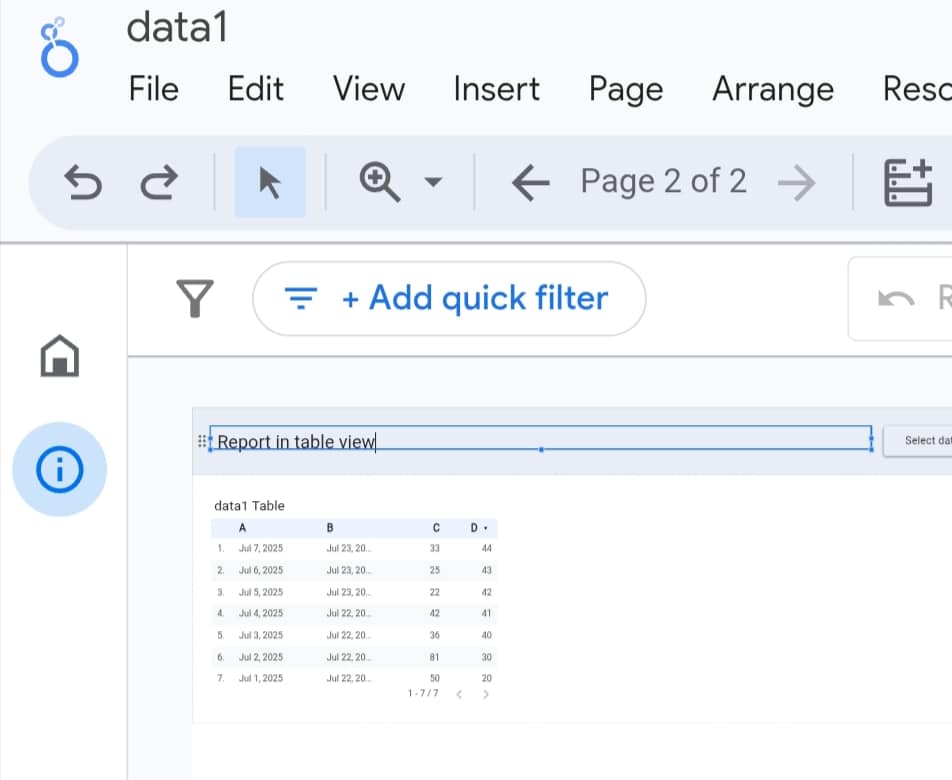Open the Page 2 of 2 selector

point(663,182)
